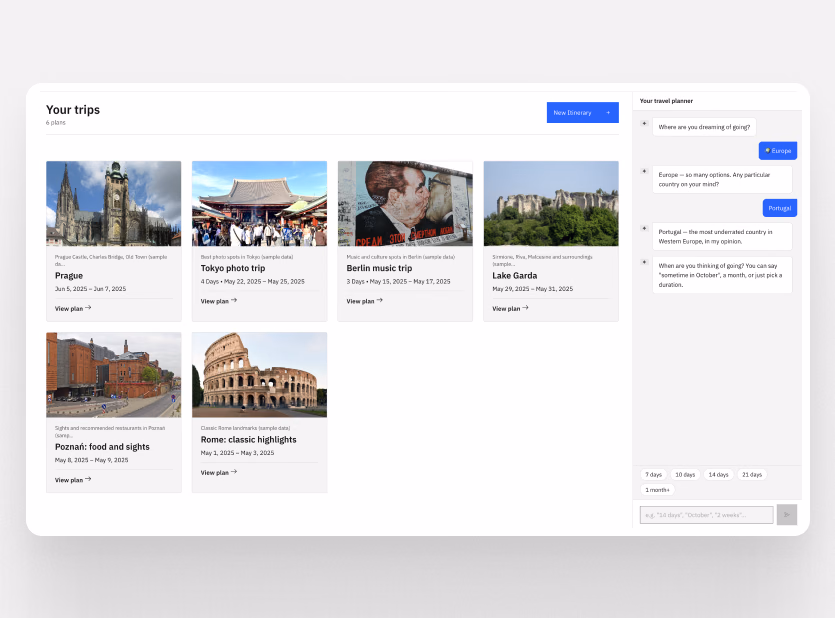This screenshot has width=835, height=618.
Task: Open the Poznań street photo thumbnail
Action: 113,375
